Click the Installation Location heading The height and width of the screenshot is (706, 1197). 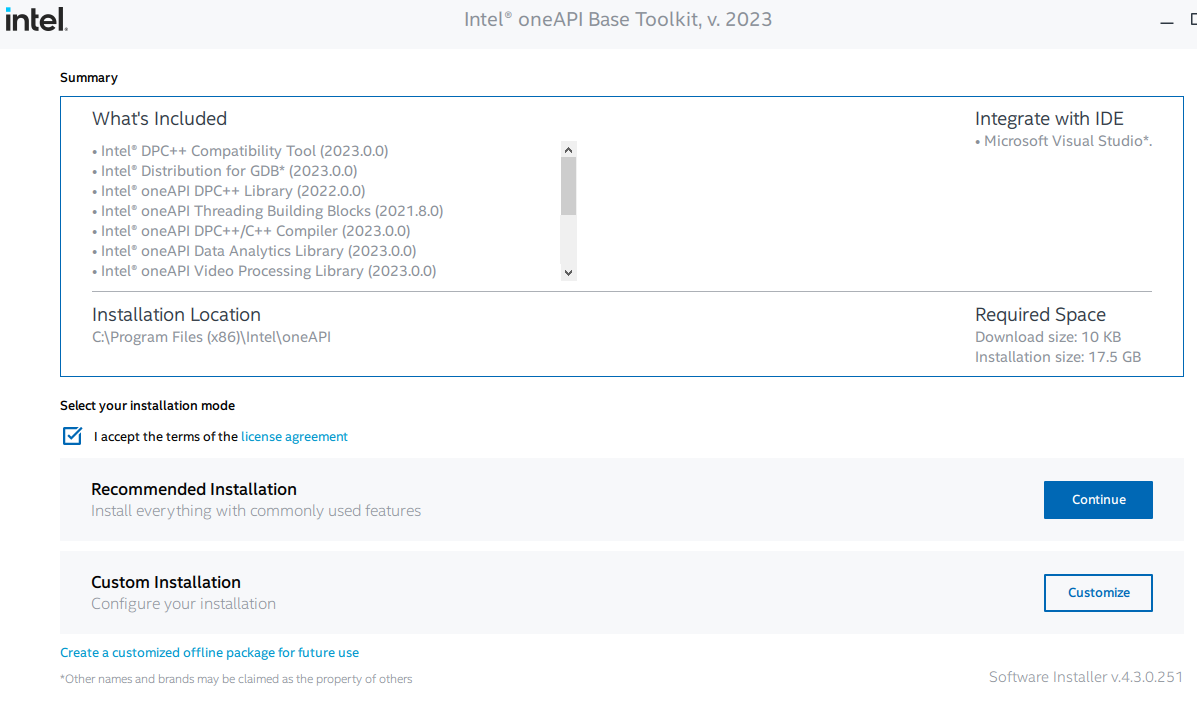[176, 314]
